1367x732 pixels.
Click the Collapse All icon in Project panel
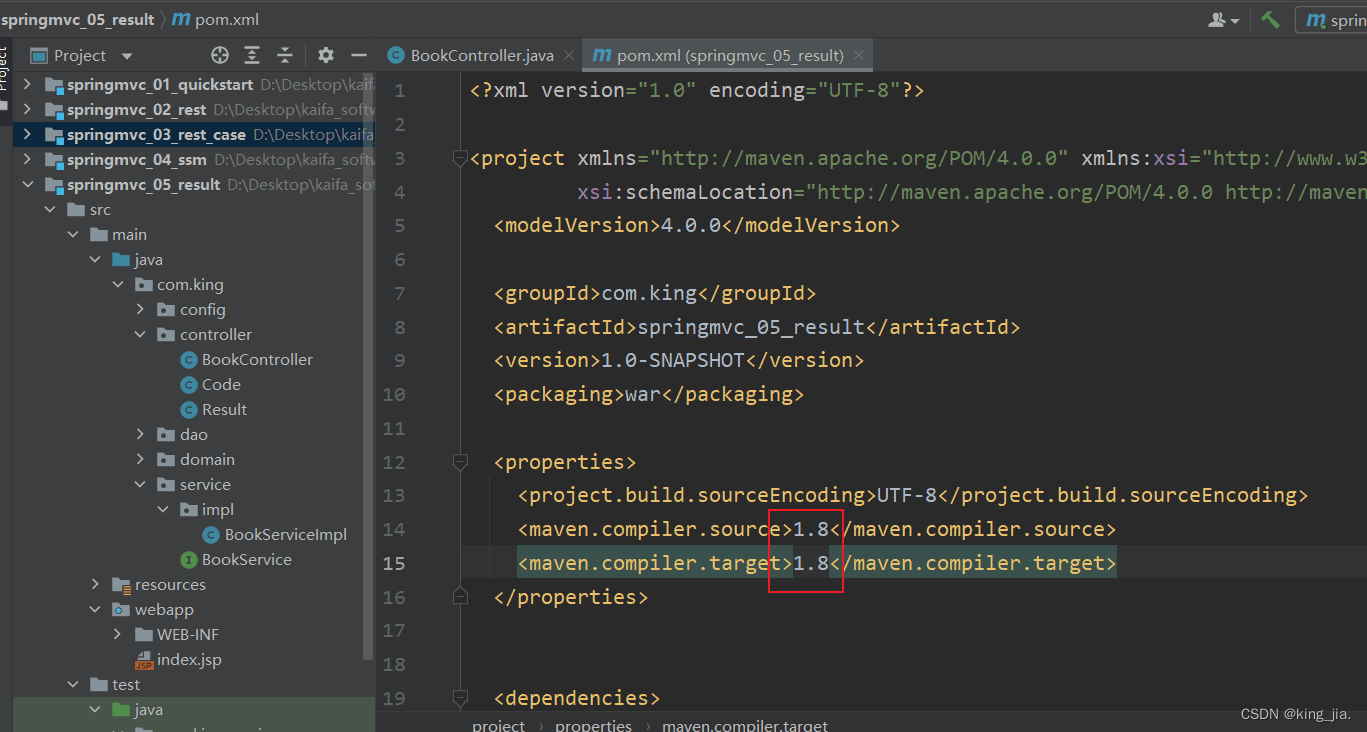[x=285, y=55]
